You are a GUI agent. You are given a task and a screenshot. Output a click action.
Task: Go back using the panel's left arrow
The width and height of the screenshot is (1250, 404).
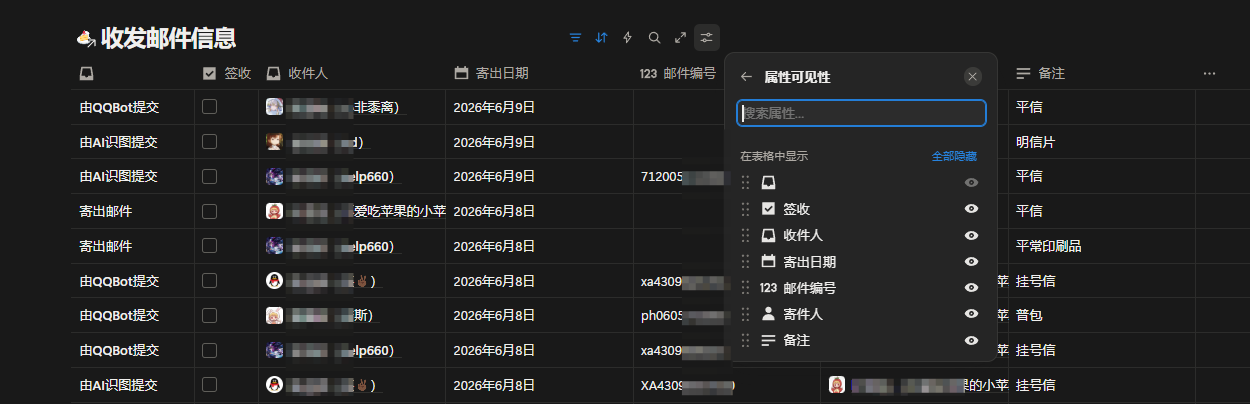(x=746, y=77)
